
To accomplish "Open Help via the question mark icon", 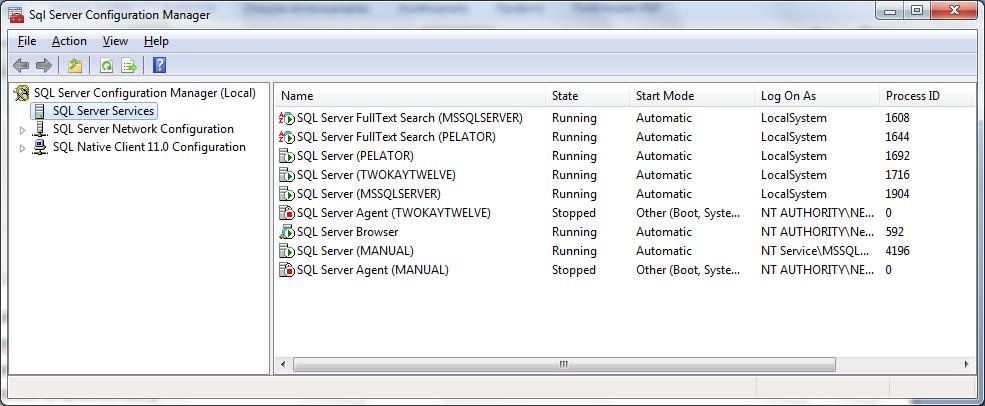I will pyautogui.click(x=160, y=65).
